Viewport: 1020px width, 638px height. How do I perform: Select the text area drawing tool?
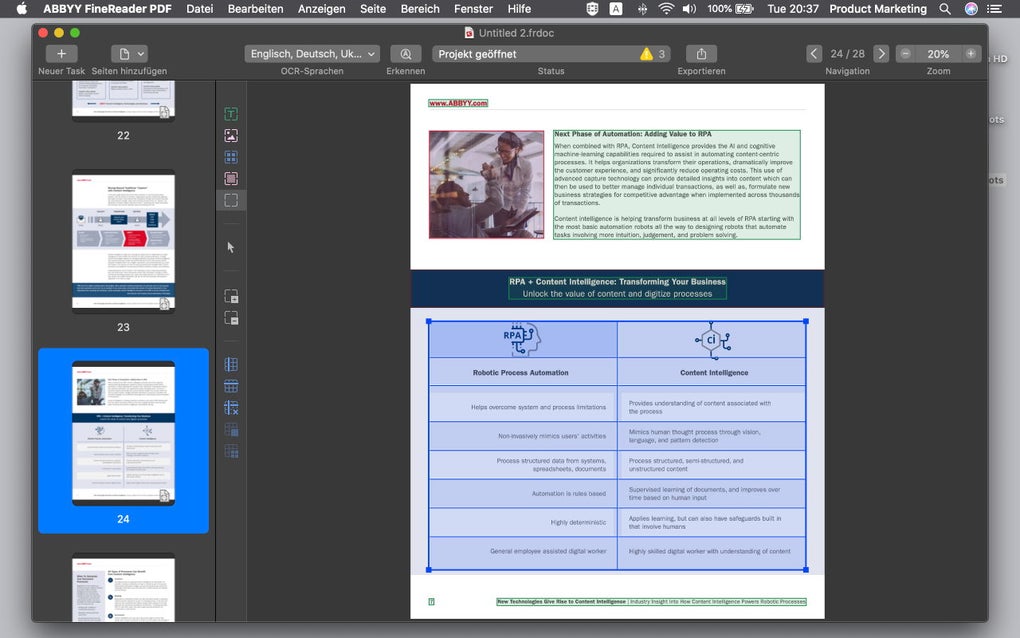pyautogui.click(x=231, y=114)
